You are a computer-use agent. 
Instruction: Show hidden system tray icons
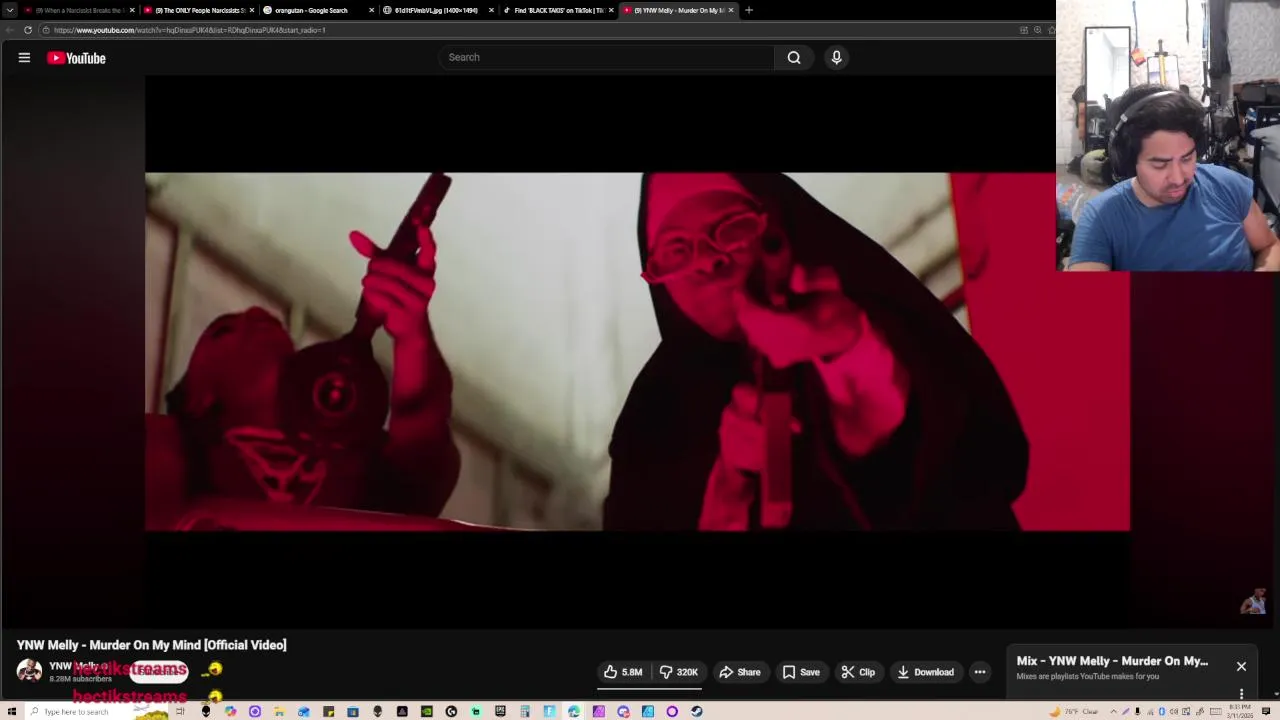pos(1113,711)
